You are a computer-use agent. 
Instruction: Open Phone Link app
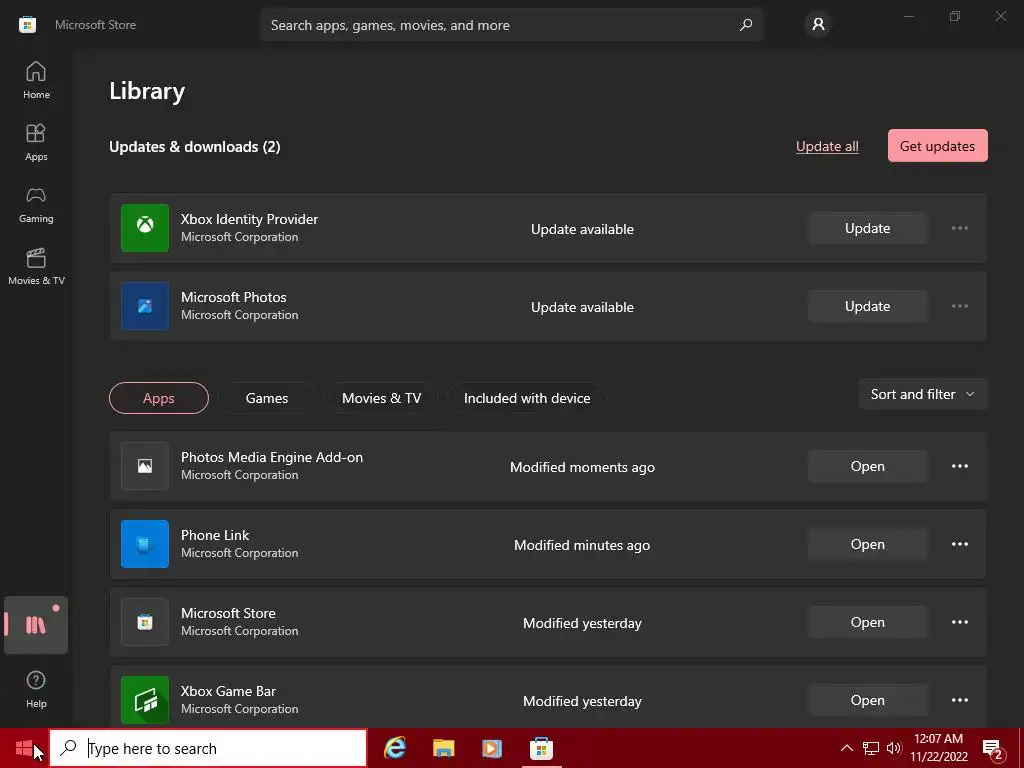pos(867,544)
